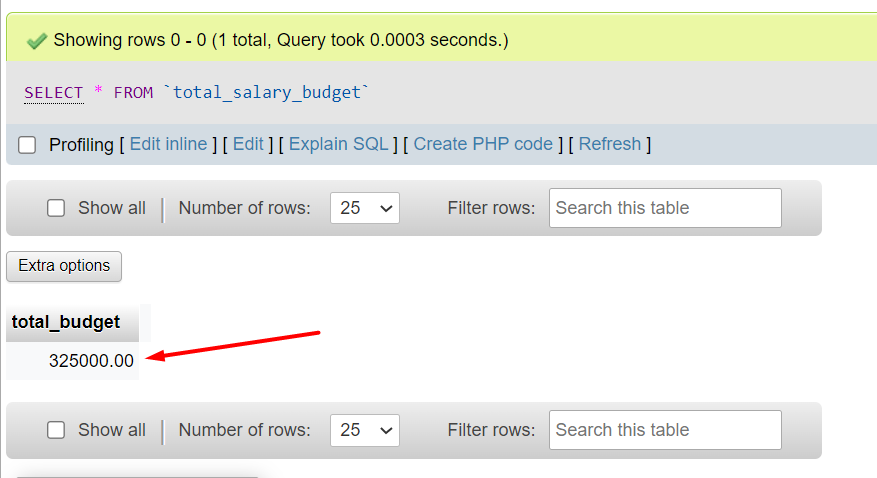This screenshot has height=478, width=877.
Task: Enable Show all checkbox above results
Action: pyautogui.click(x=57, y=208)
